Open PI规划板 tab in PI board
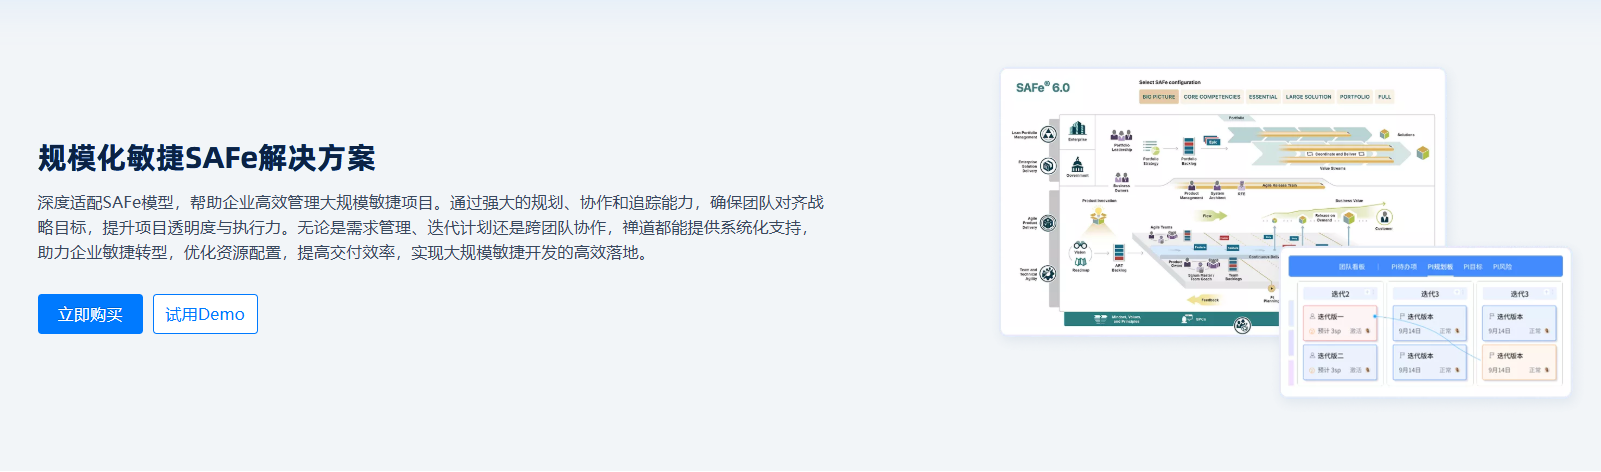1601x472 pixels. click(x=1440, y=267)
